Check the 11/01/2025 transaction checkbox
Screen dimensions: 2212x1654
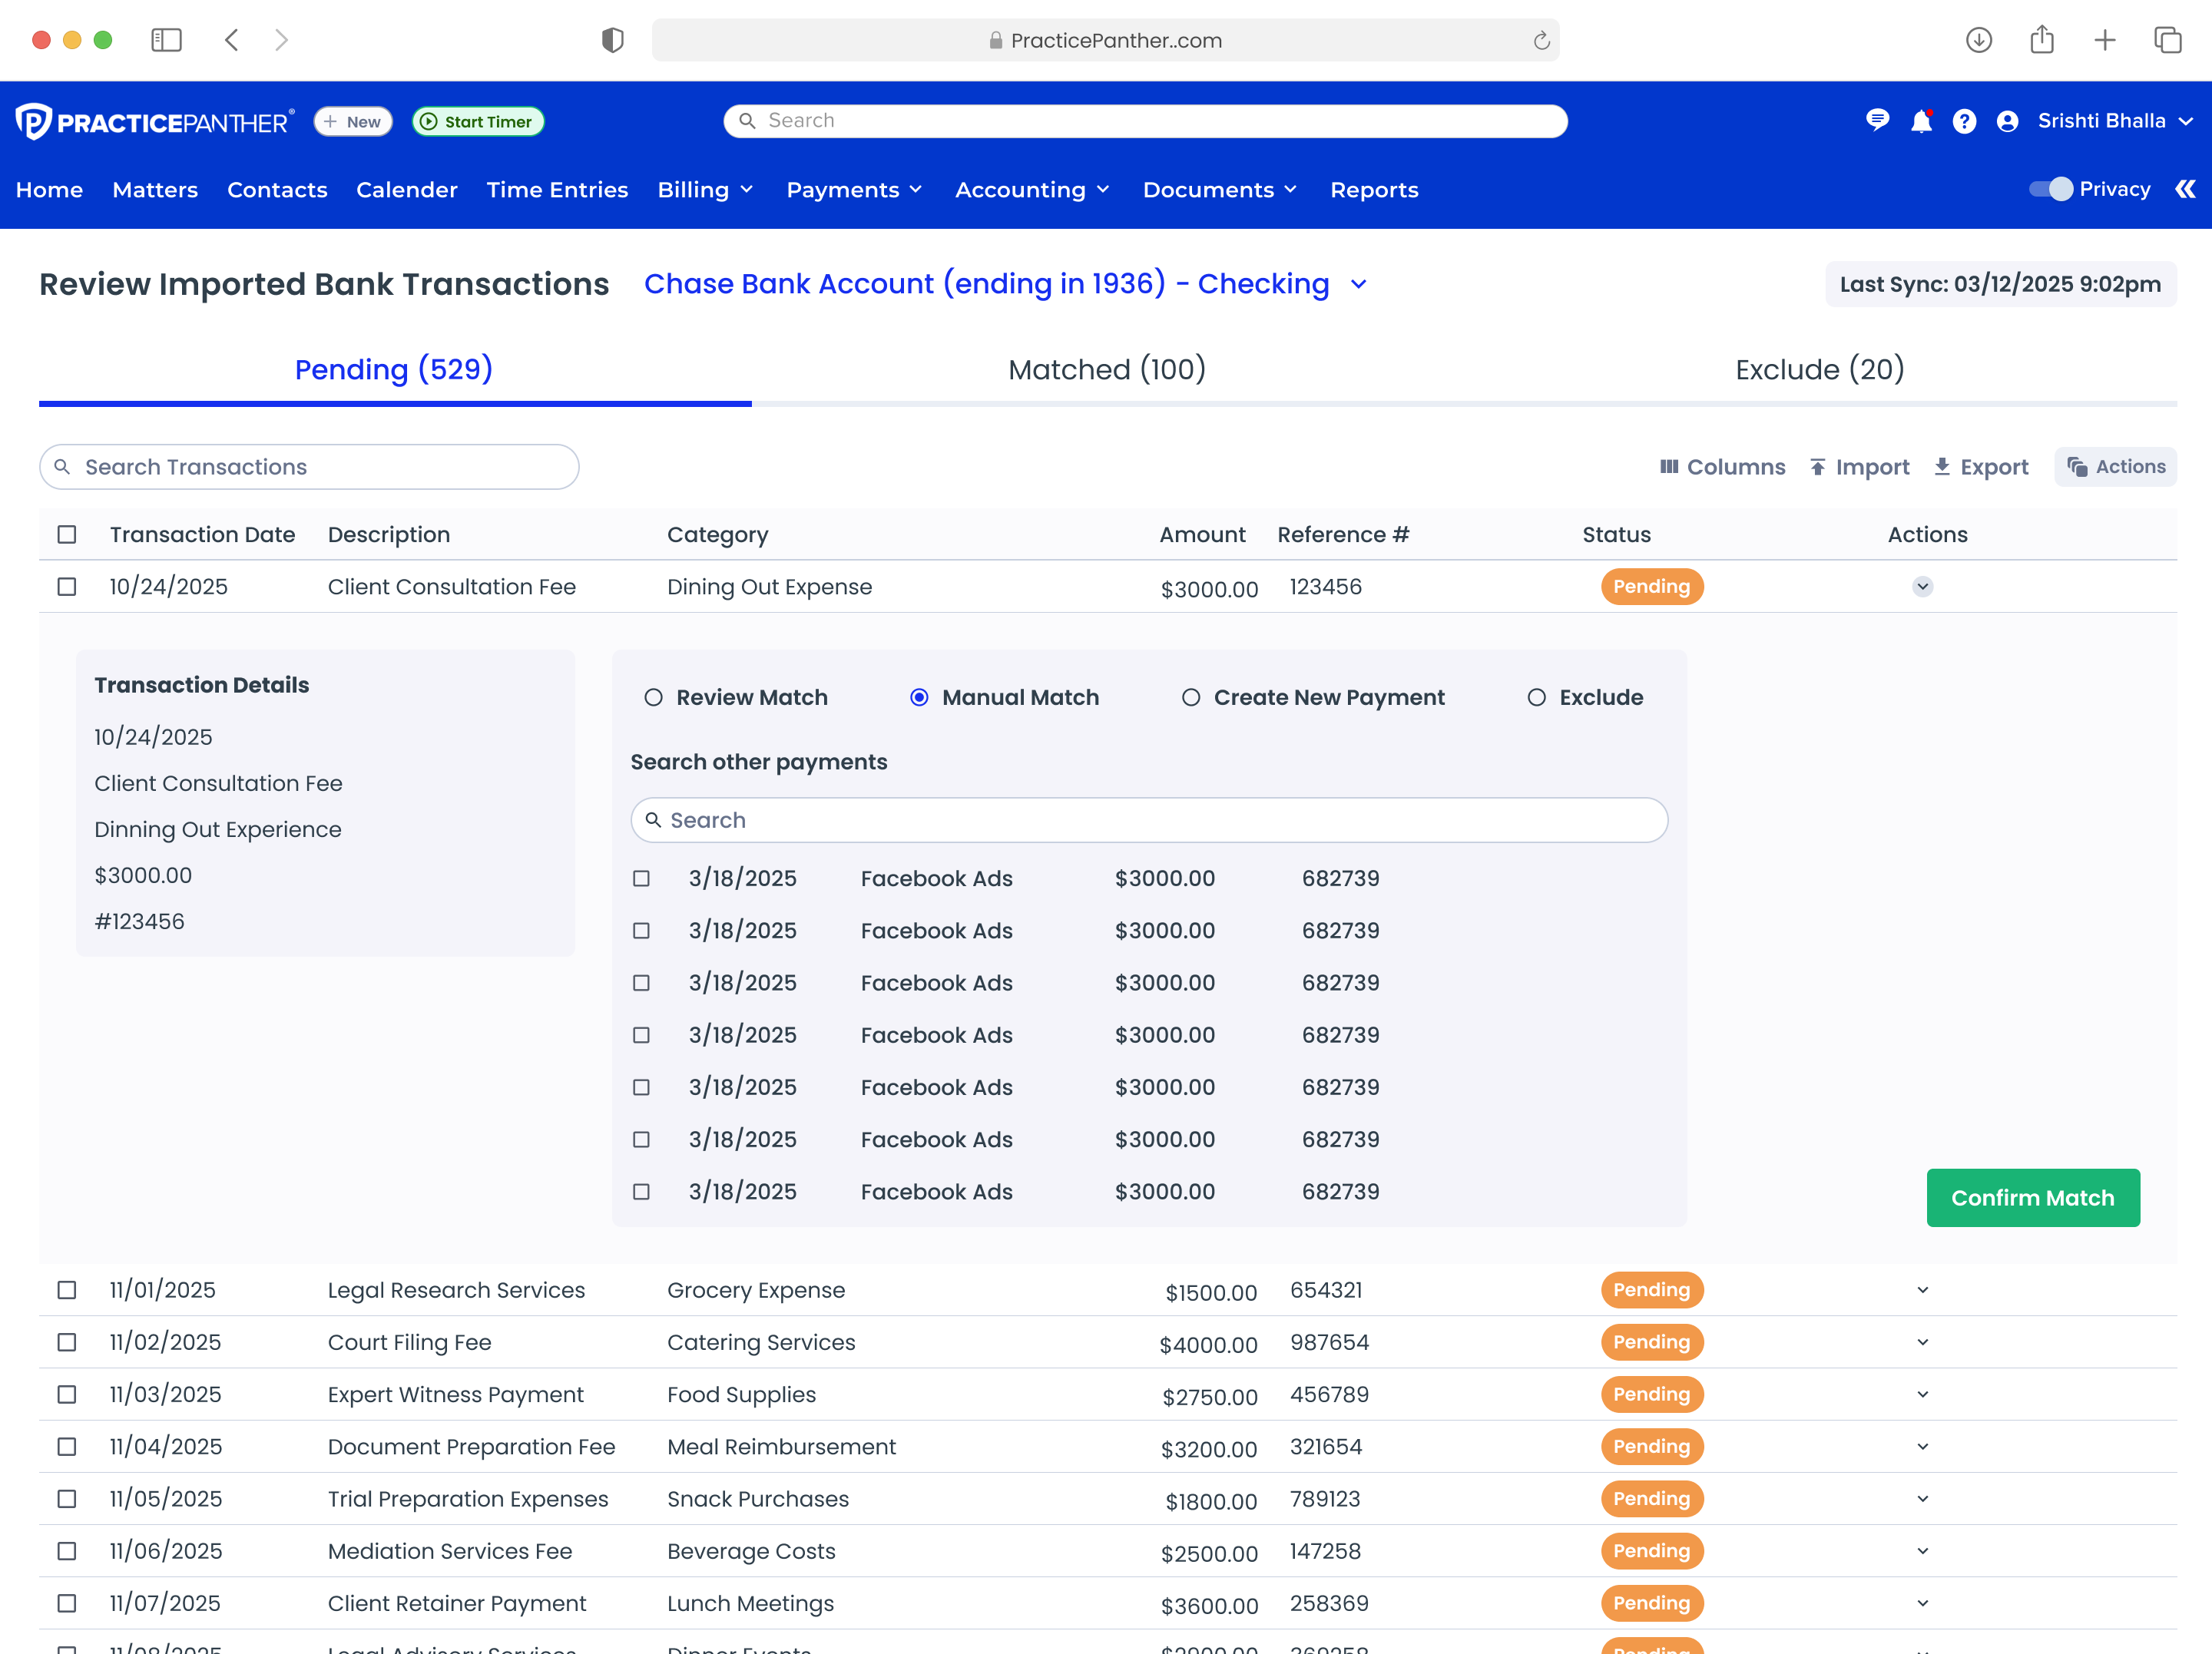(67, 1290)
